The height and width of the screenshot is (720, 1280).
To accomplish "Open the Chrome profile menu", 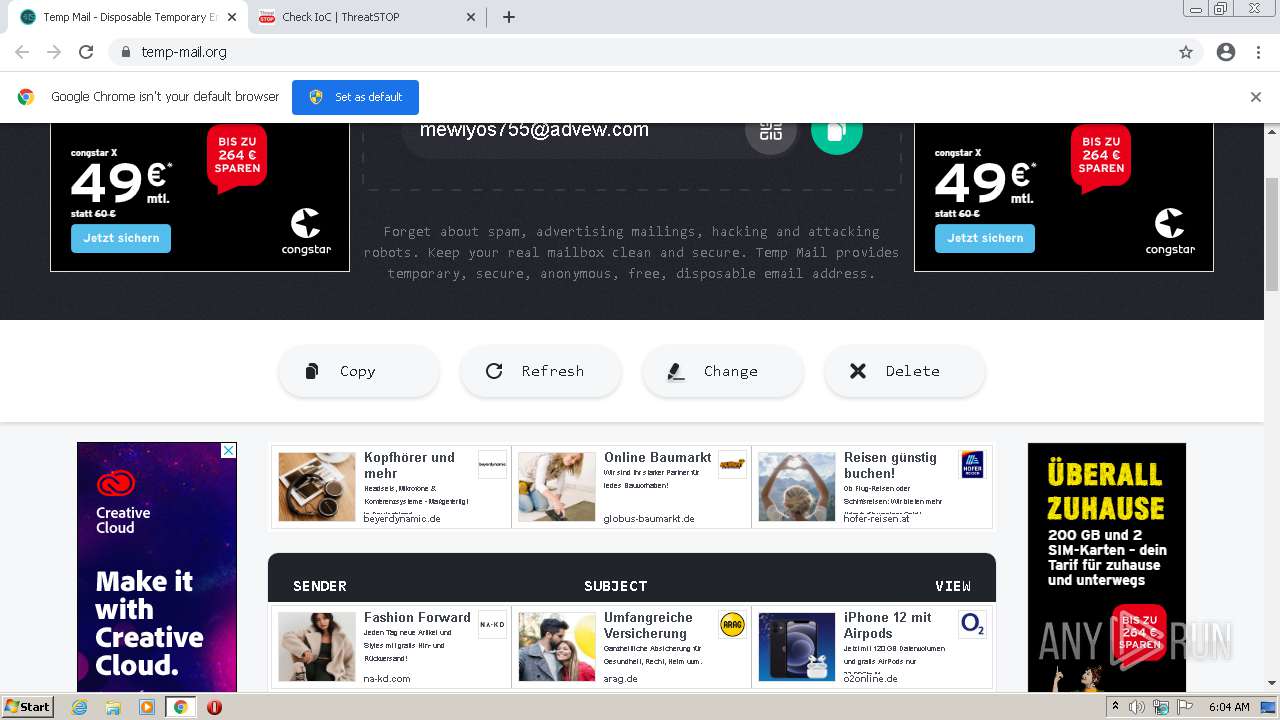I will tap(1226, 52).
